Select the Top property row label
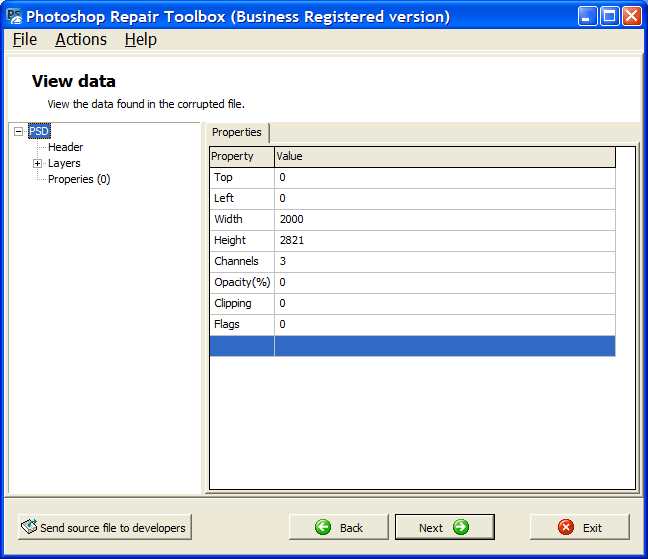The image size is (648, 559). tap(223, 177)
